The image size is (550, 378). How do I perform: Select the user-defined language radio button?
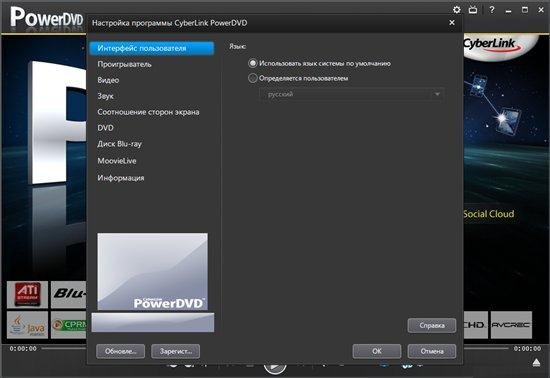253,78
